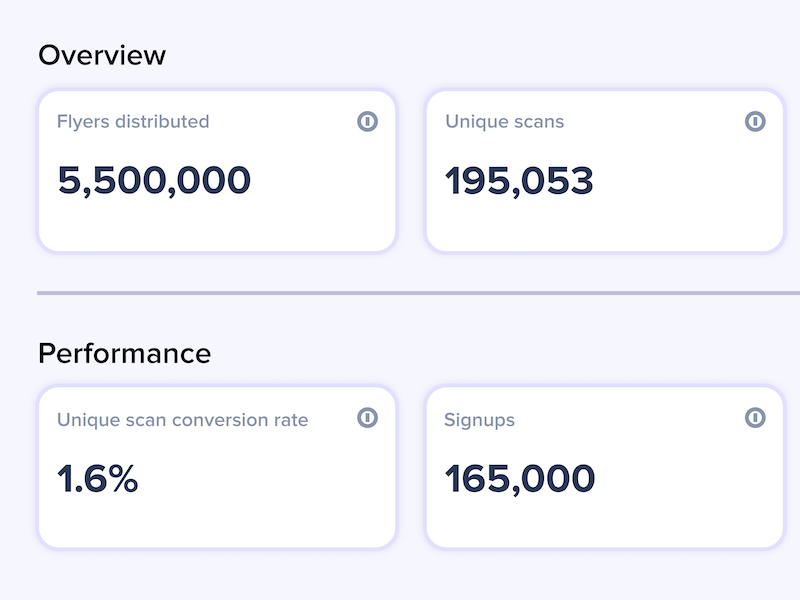Select the 195,053 unique scans value
Image resolution: width=800 pixels, height=600 pixels.
click(x=519, y=181)
